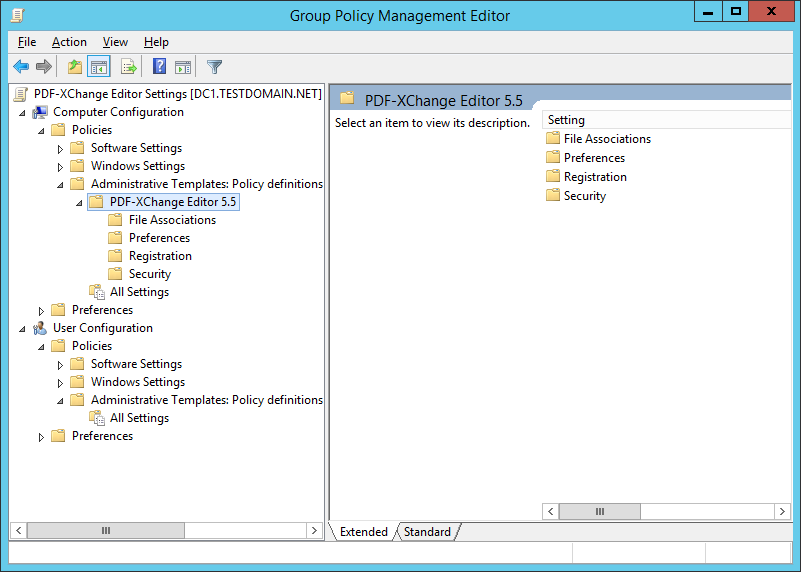Select File Associations in the tree pane
The image size is (801, 572).
[172, 220]
